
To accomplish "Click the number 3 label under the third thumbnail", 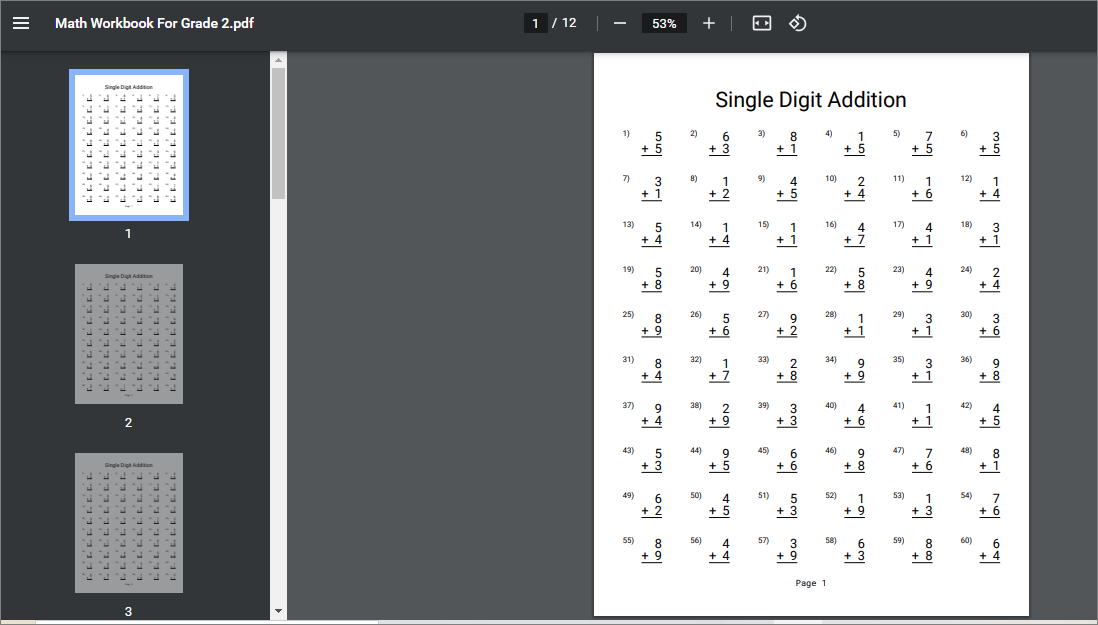I will (128, 611).
